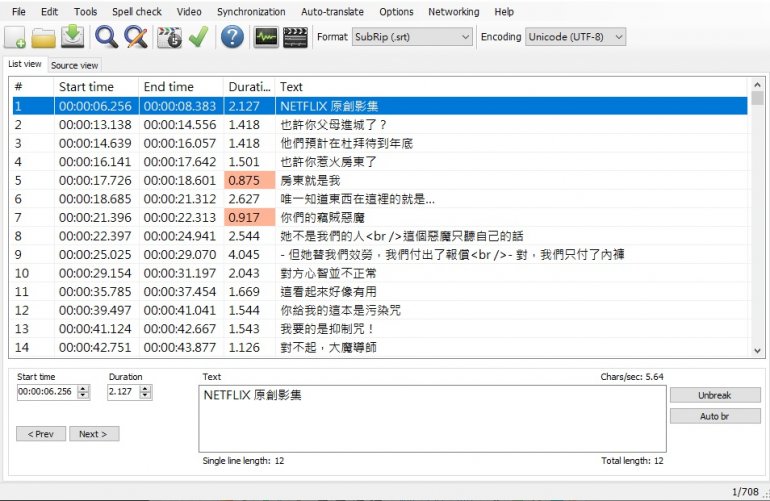
Task: Click the highlighted 0.917 duration cell
Action: tap(249, 218)
